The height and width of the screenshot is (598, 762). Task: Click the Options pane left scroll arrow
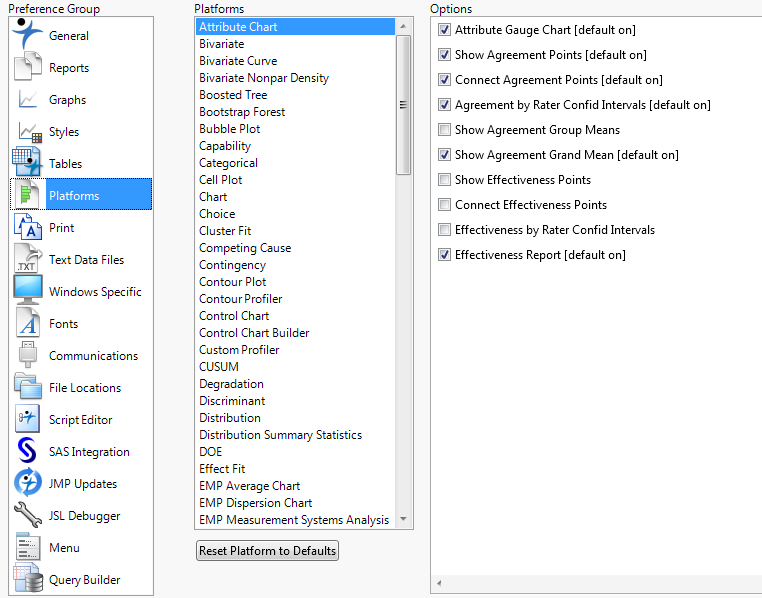(439, 583)
